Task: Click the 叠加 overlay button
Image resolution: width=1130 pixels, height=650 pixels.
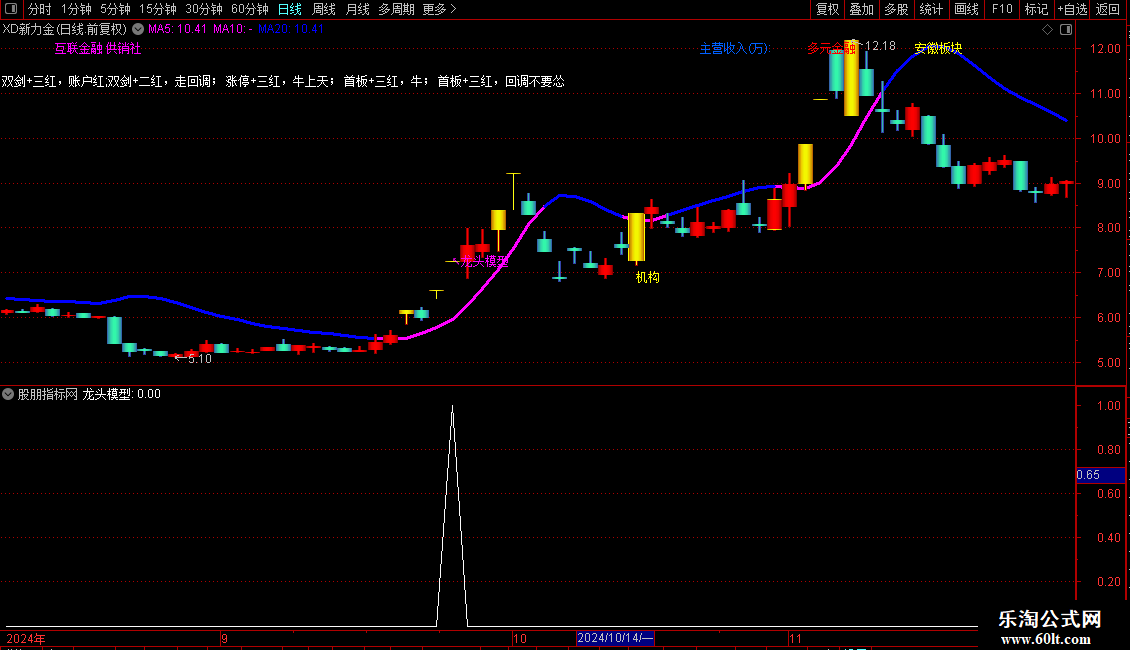Action: tap(861, 9)
